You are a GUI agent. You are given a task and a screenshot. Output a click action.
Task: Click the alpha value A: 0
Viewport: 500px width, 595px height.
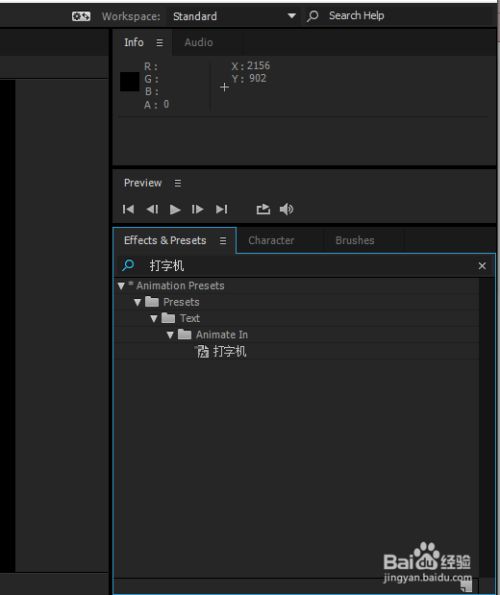click(156, 105)
